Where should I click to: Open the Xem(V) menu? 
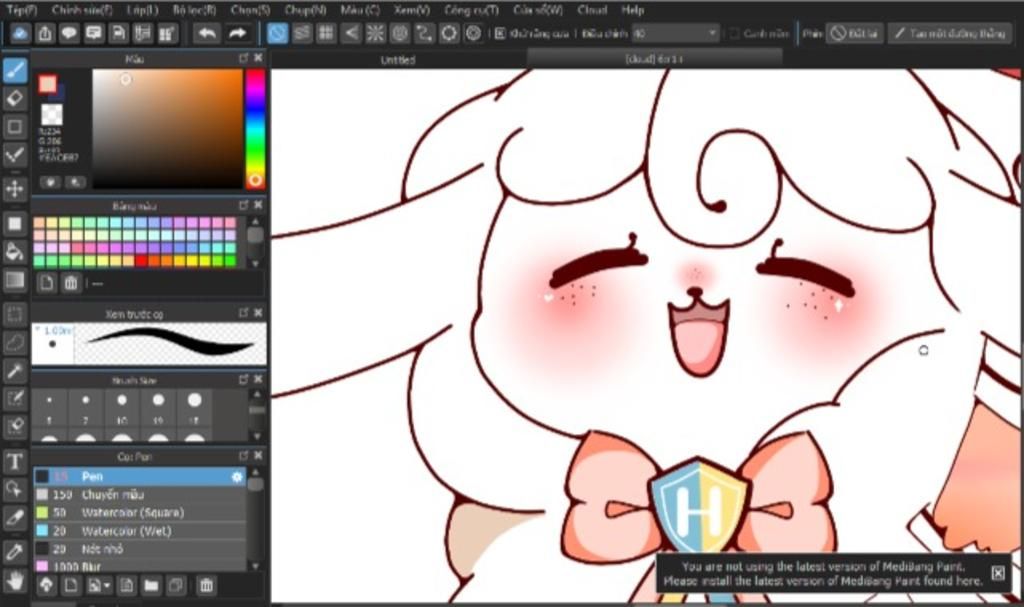point(411,10)
